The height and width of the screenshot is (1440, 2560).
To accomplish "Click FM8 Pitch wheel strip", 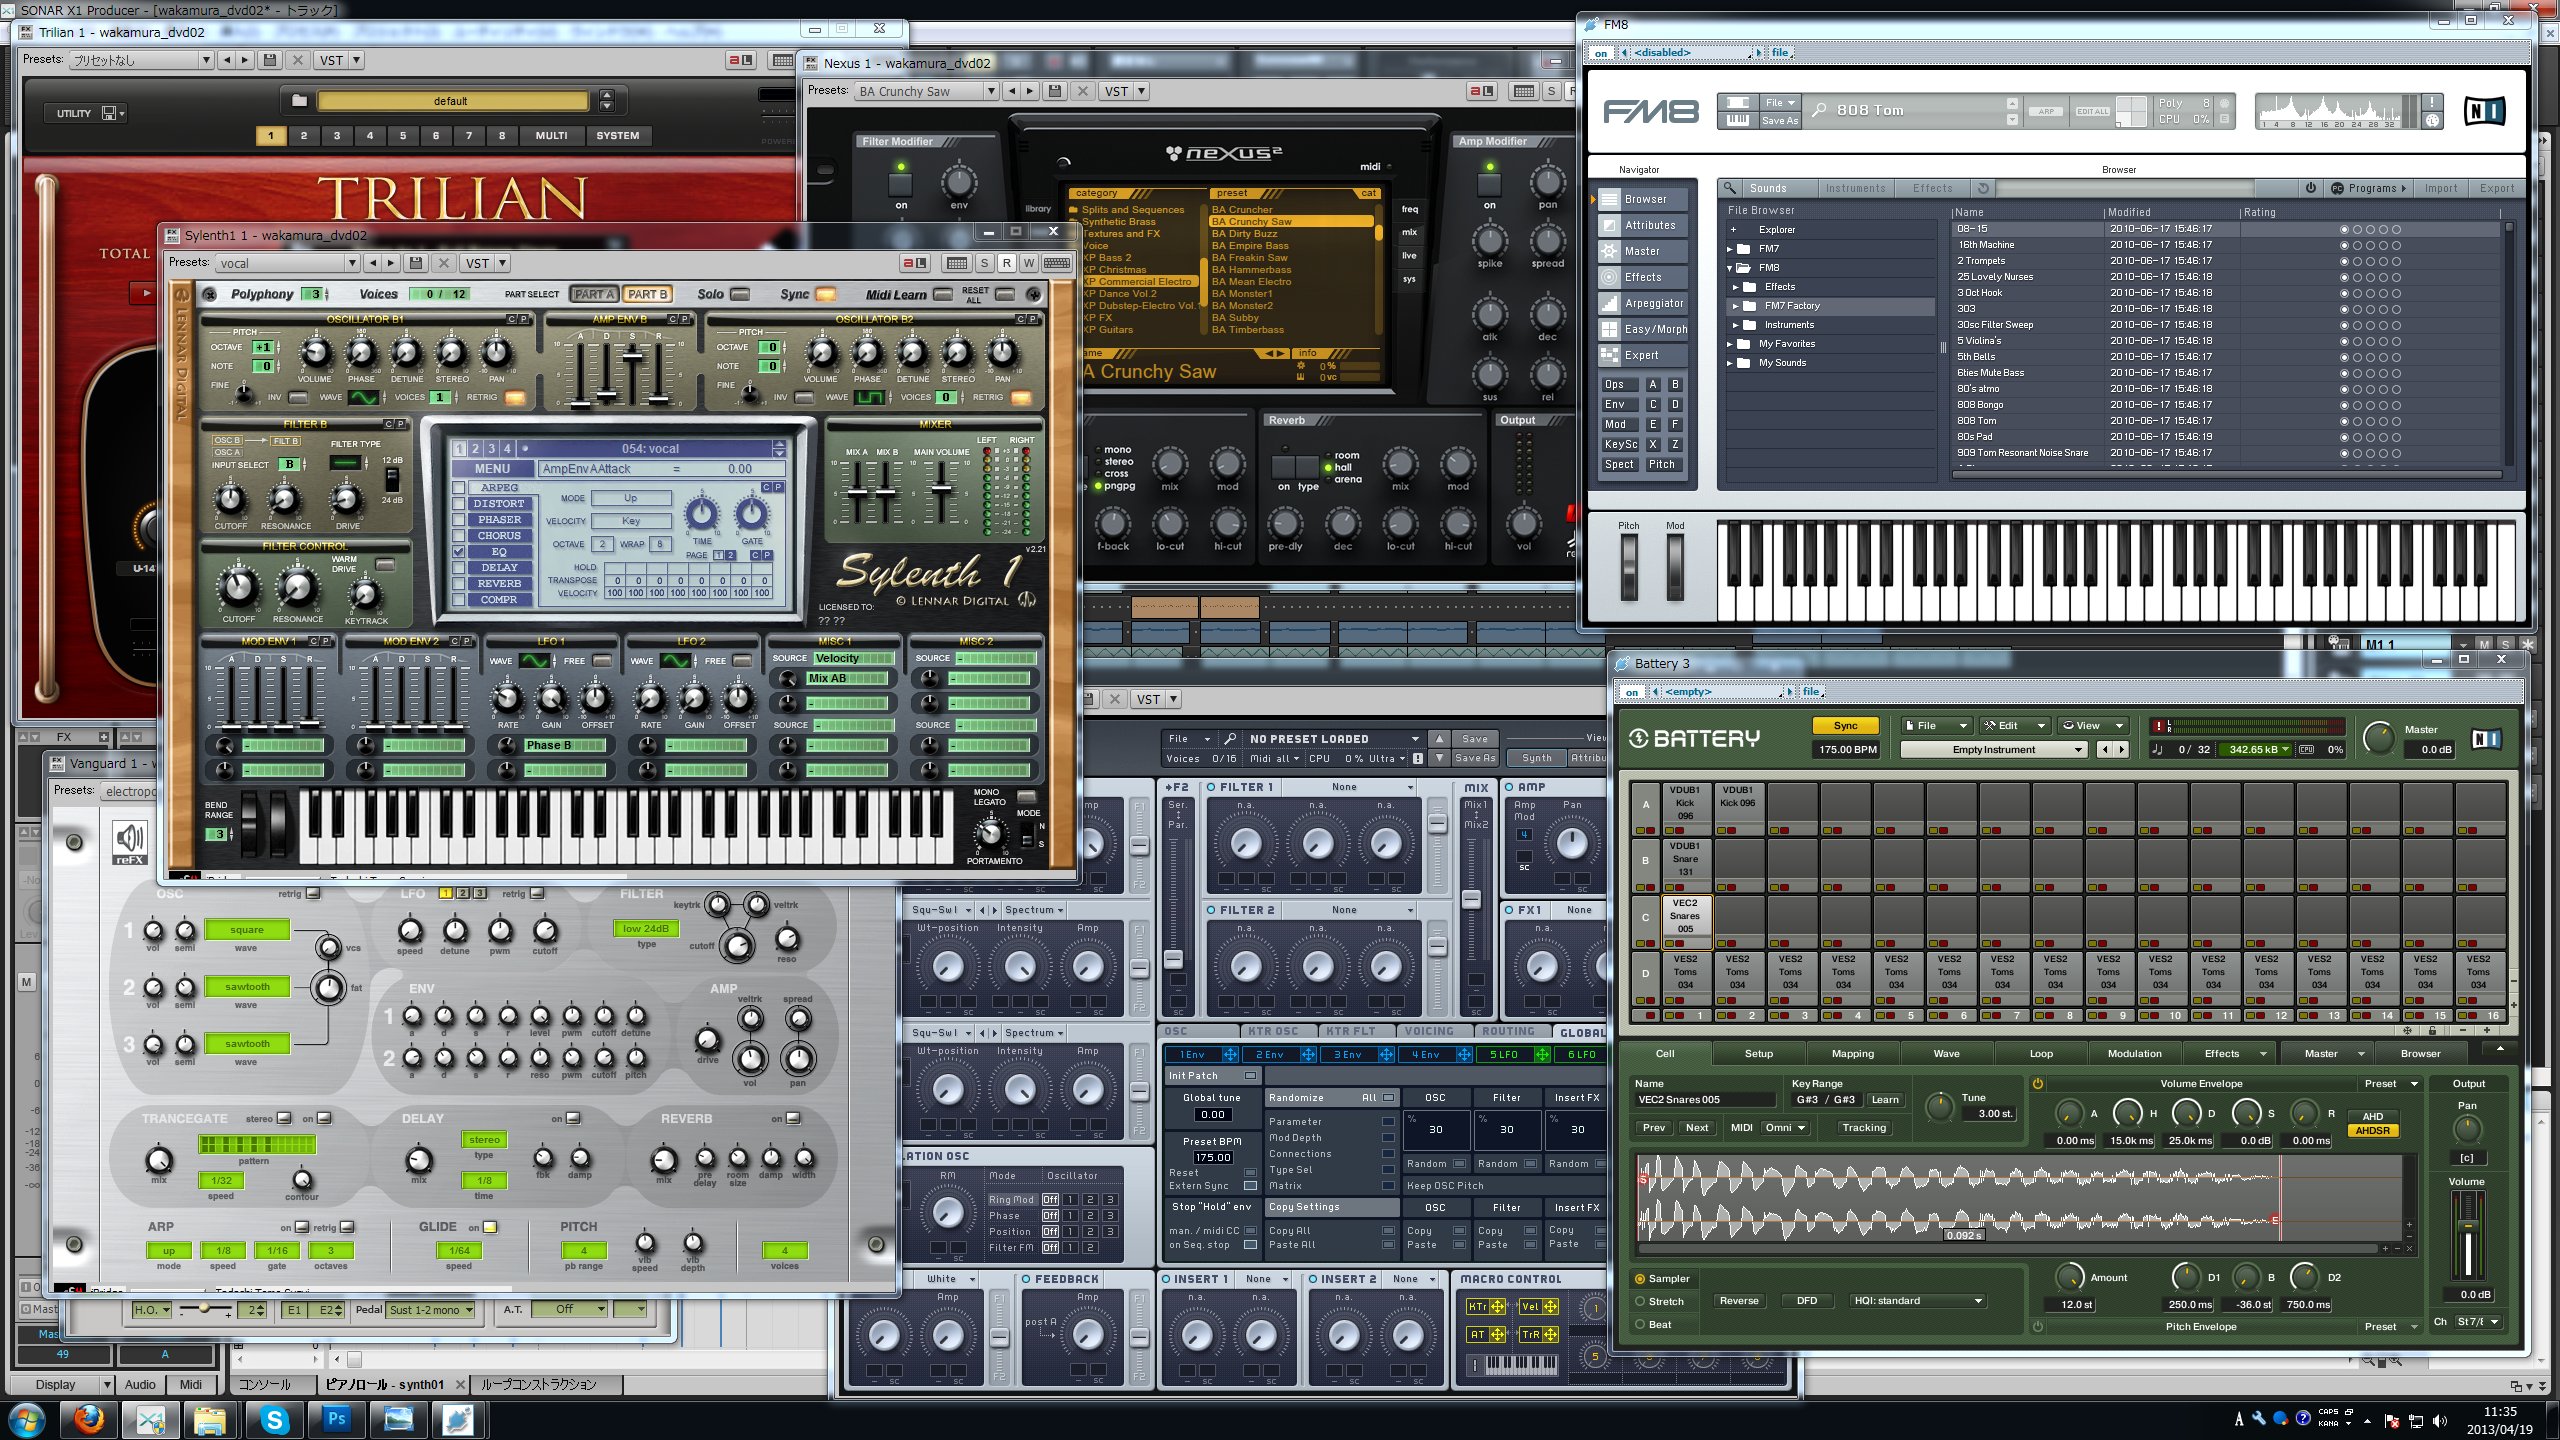I will tap(1628, 567).
